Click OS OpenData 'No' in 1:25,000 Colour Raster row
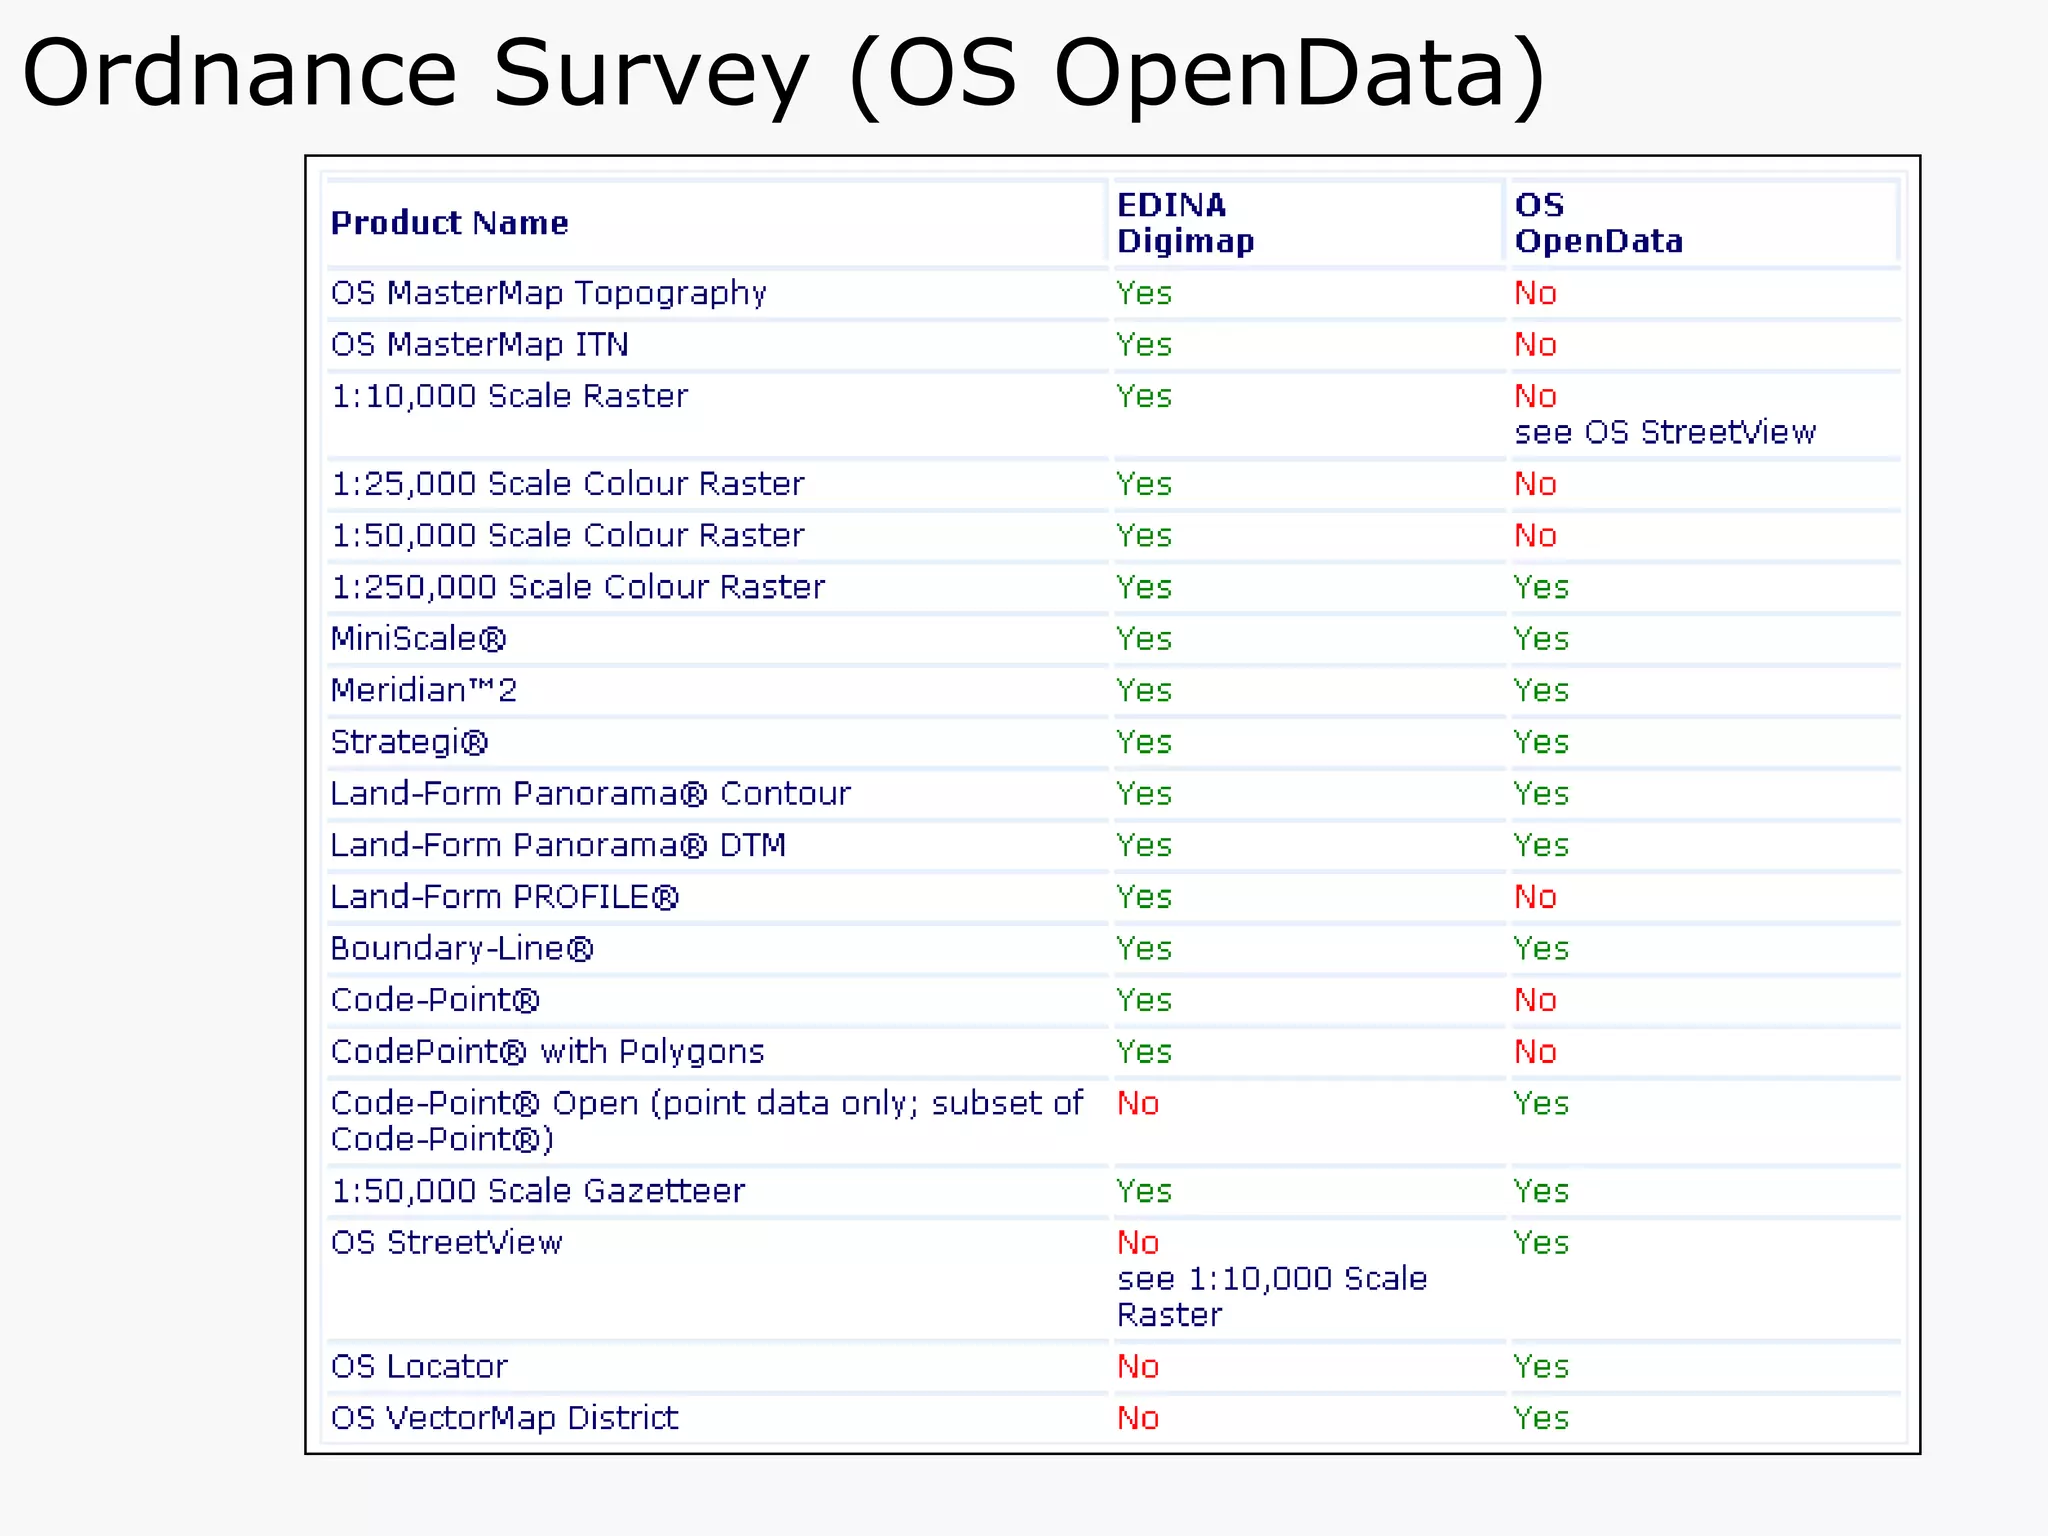The height and width of the screenshot is (1536, 2048). [1535, 484]
